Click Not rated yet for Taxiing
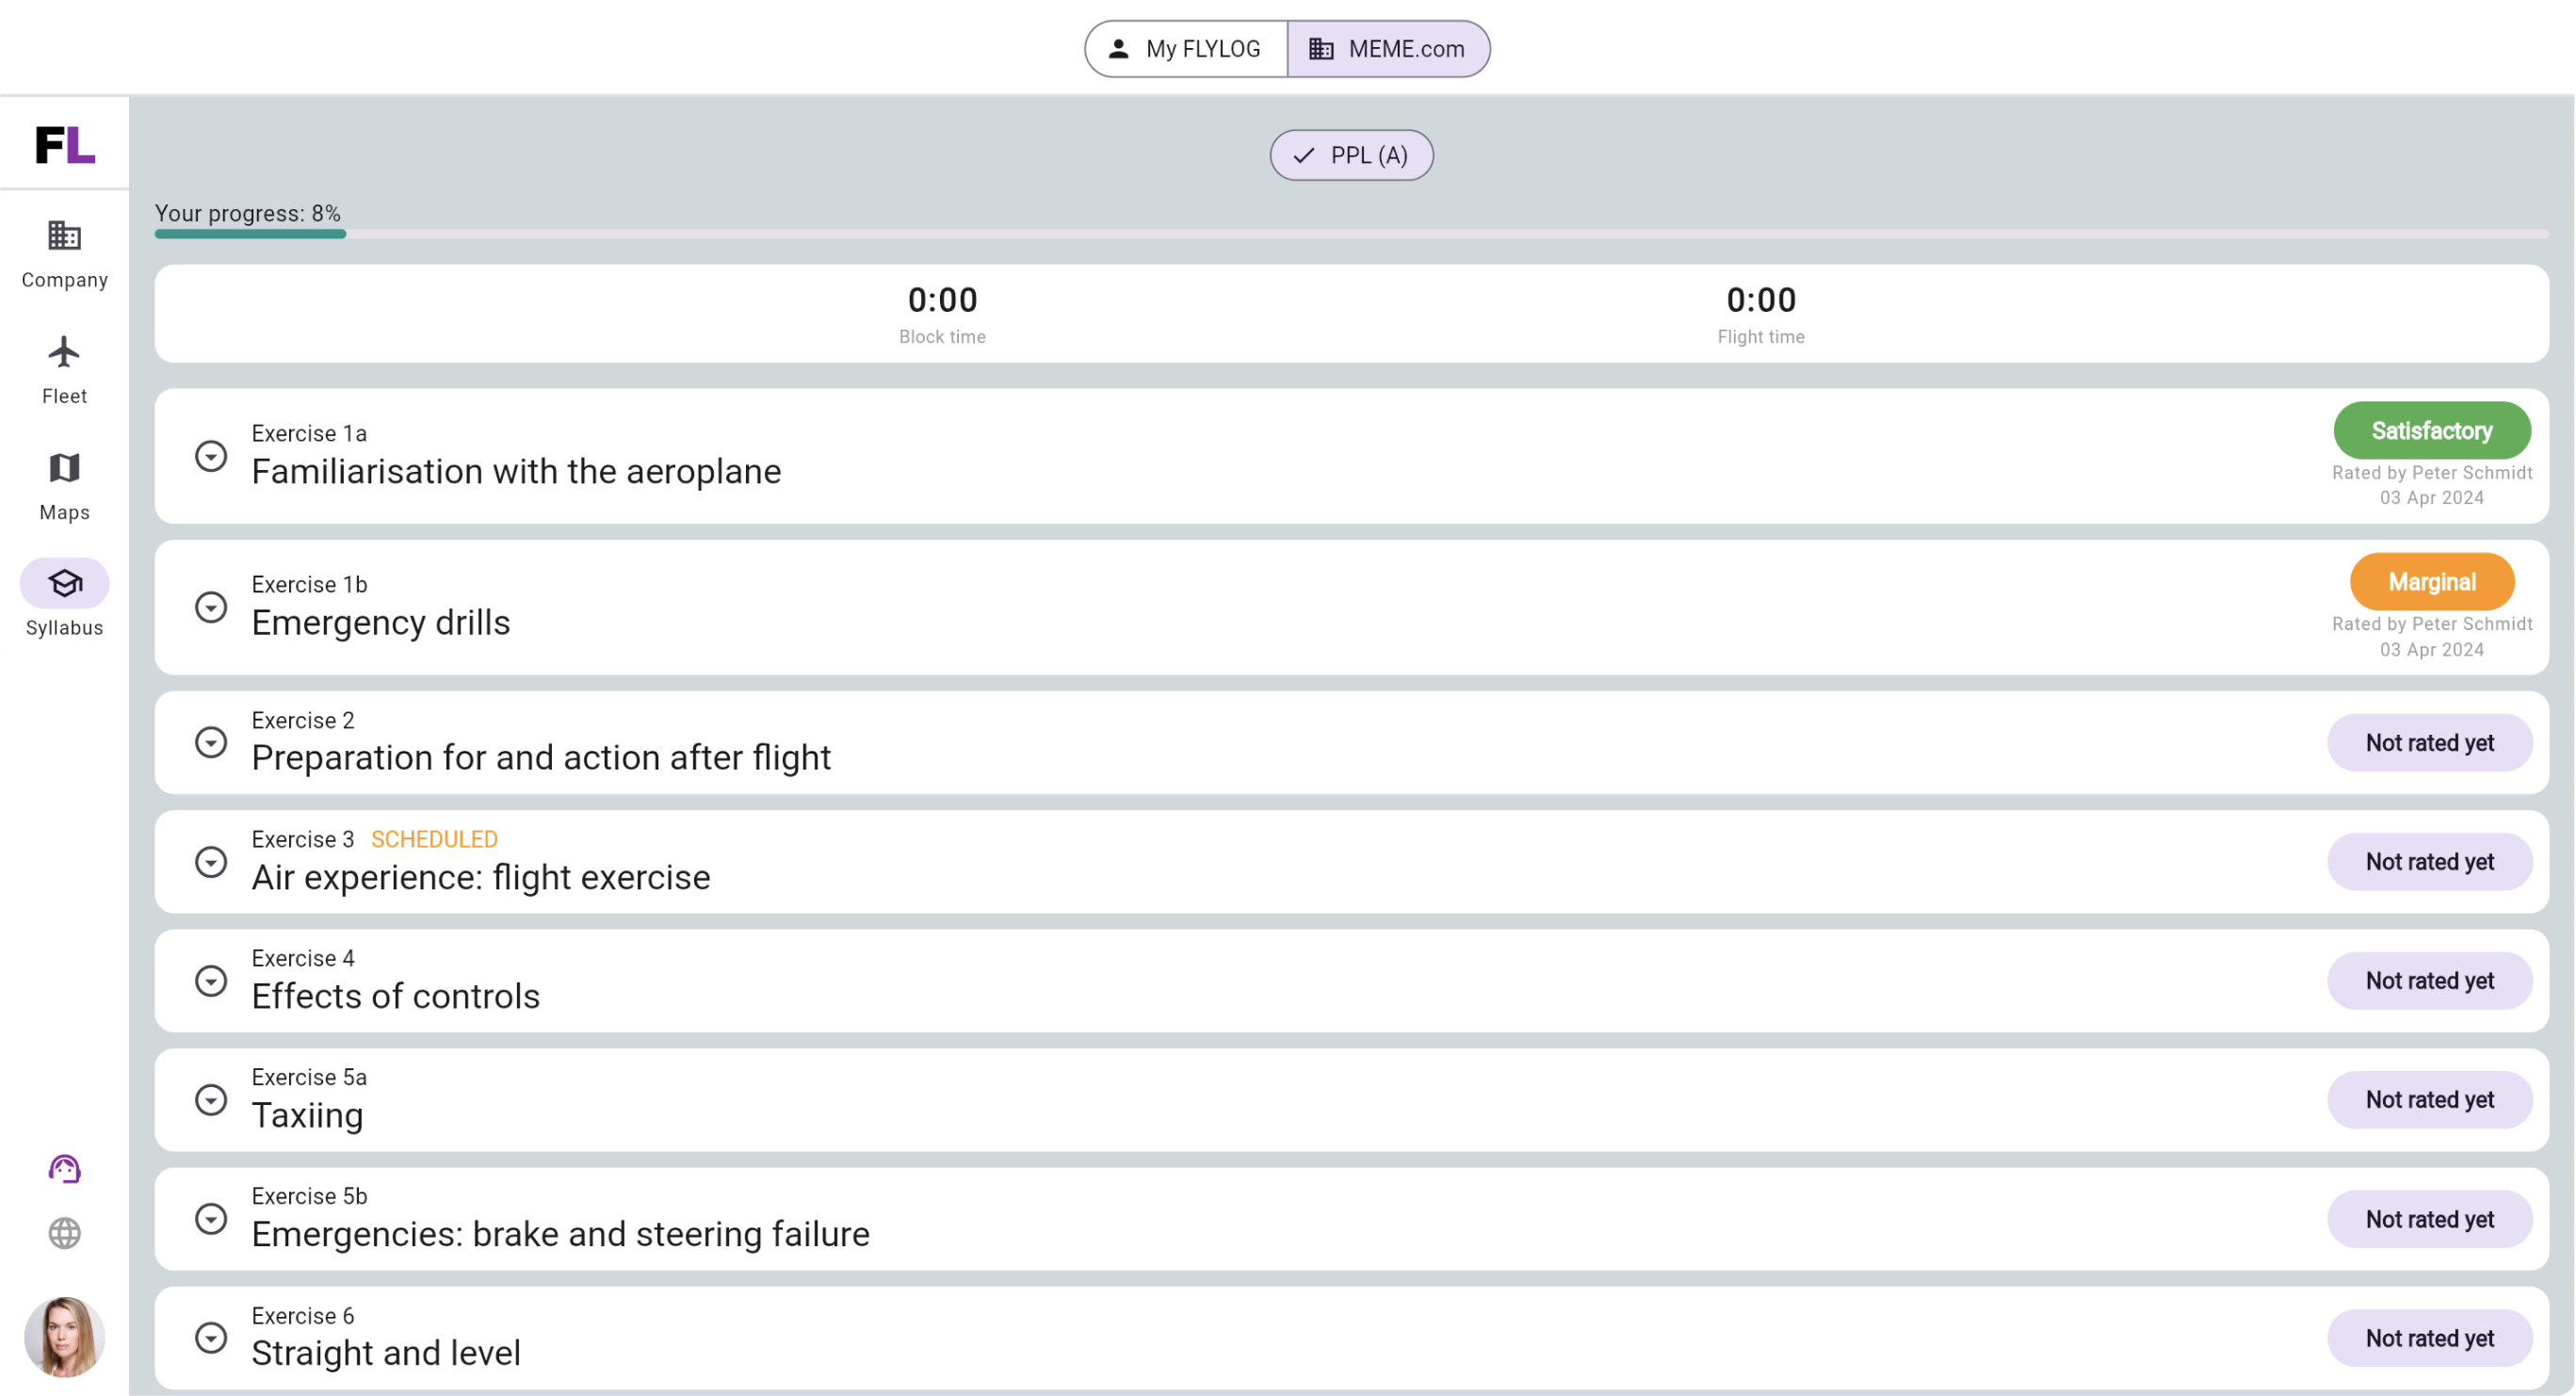The width and height of the screenshot is (2576, 1396). tap(2429, 1100)
